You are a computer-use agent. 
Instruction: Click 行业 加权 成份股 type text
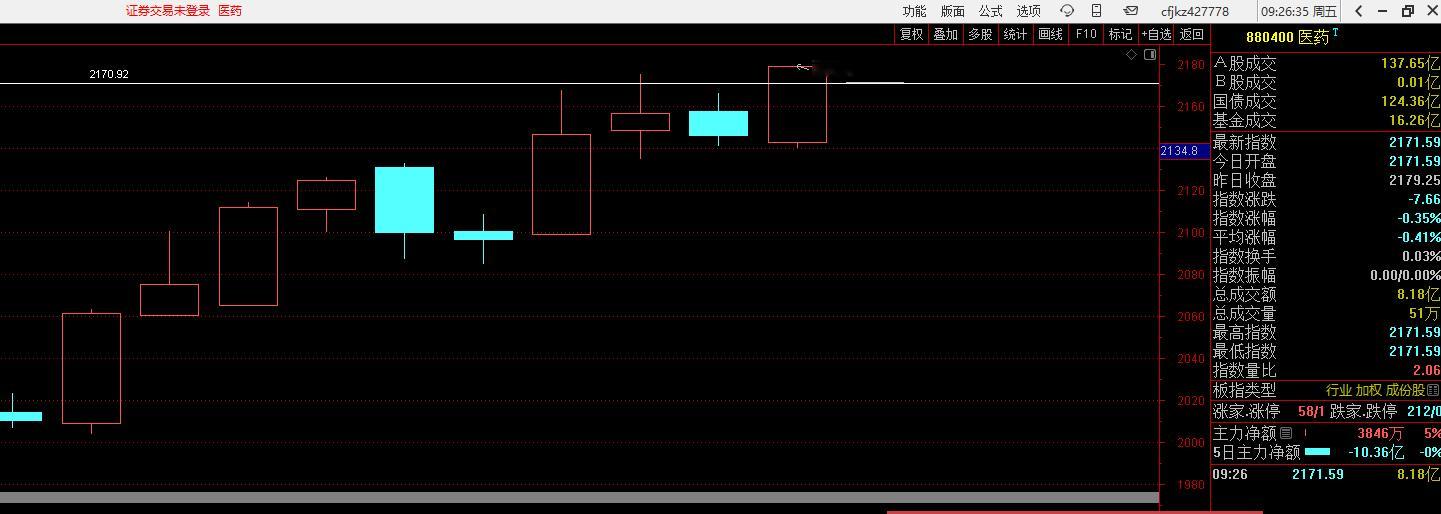point(1375,390)
